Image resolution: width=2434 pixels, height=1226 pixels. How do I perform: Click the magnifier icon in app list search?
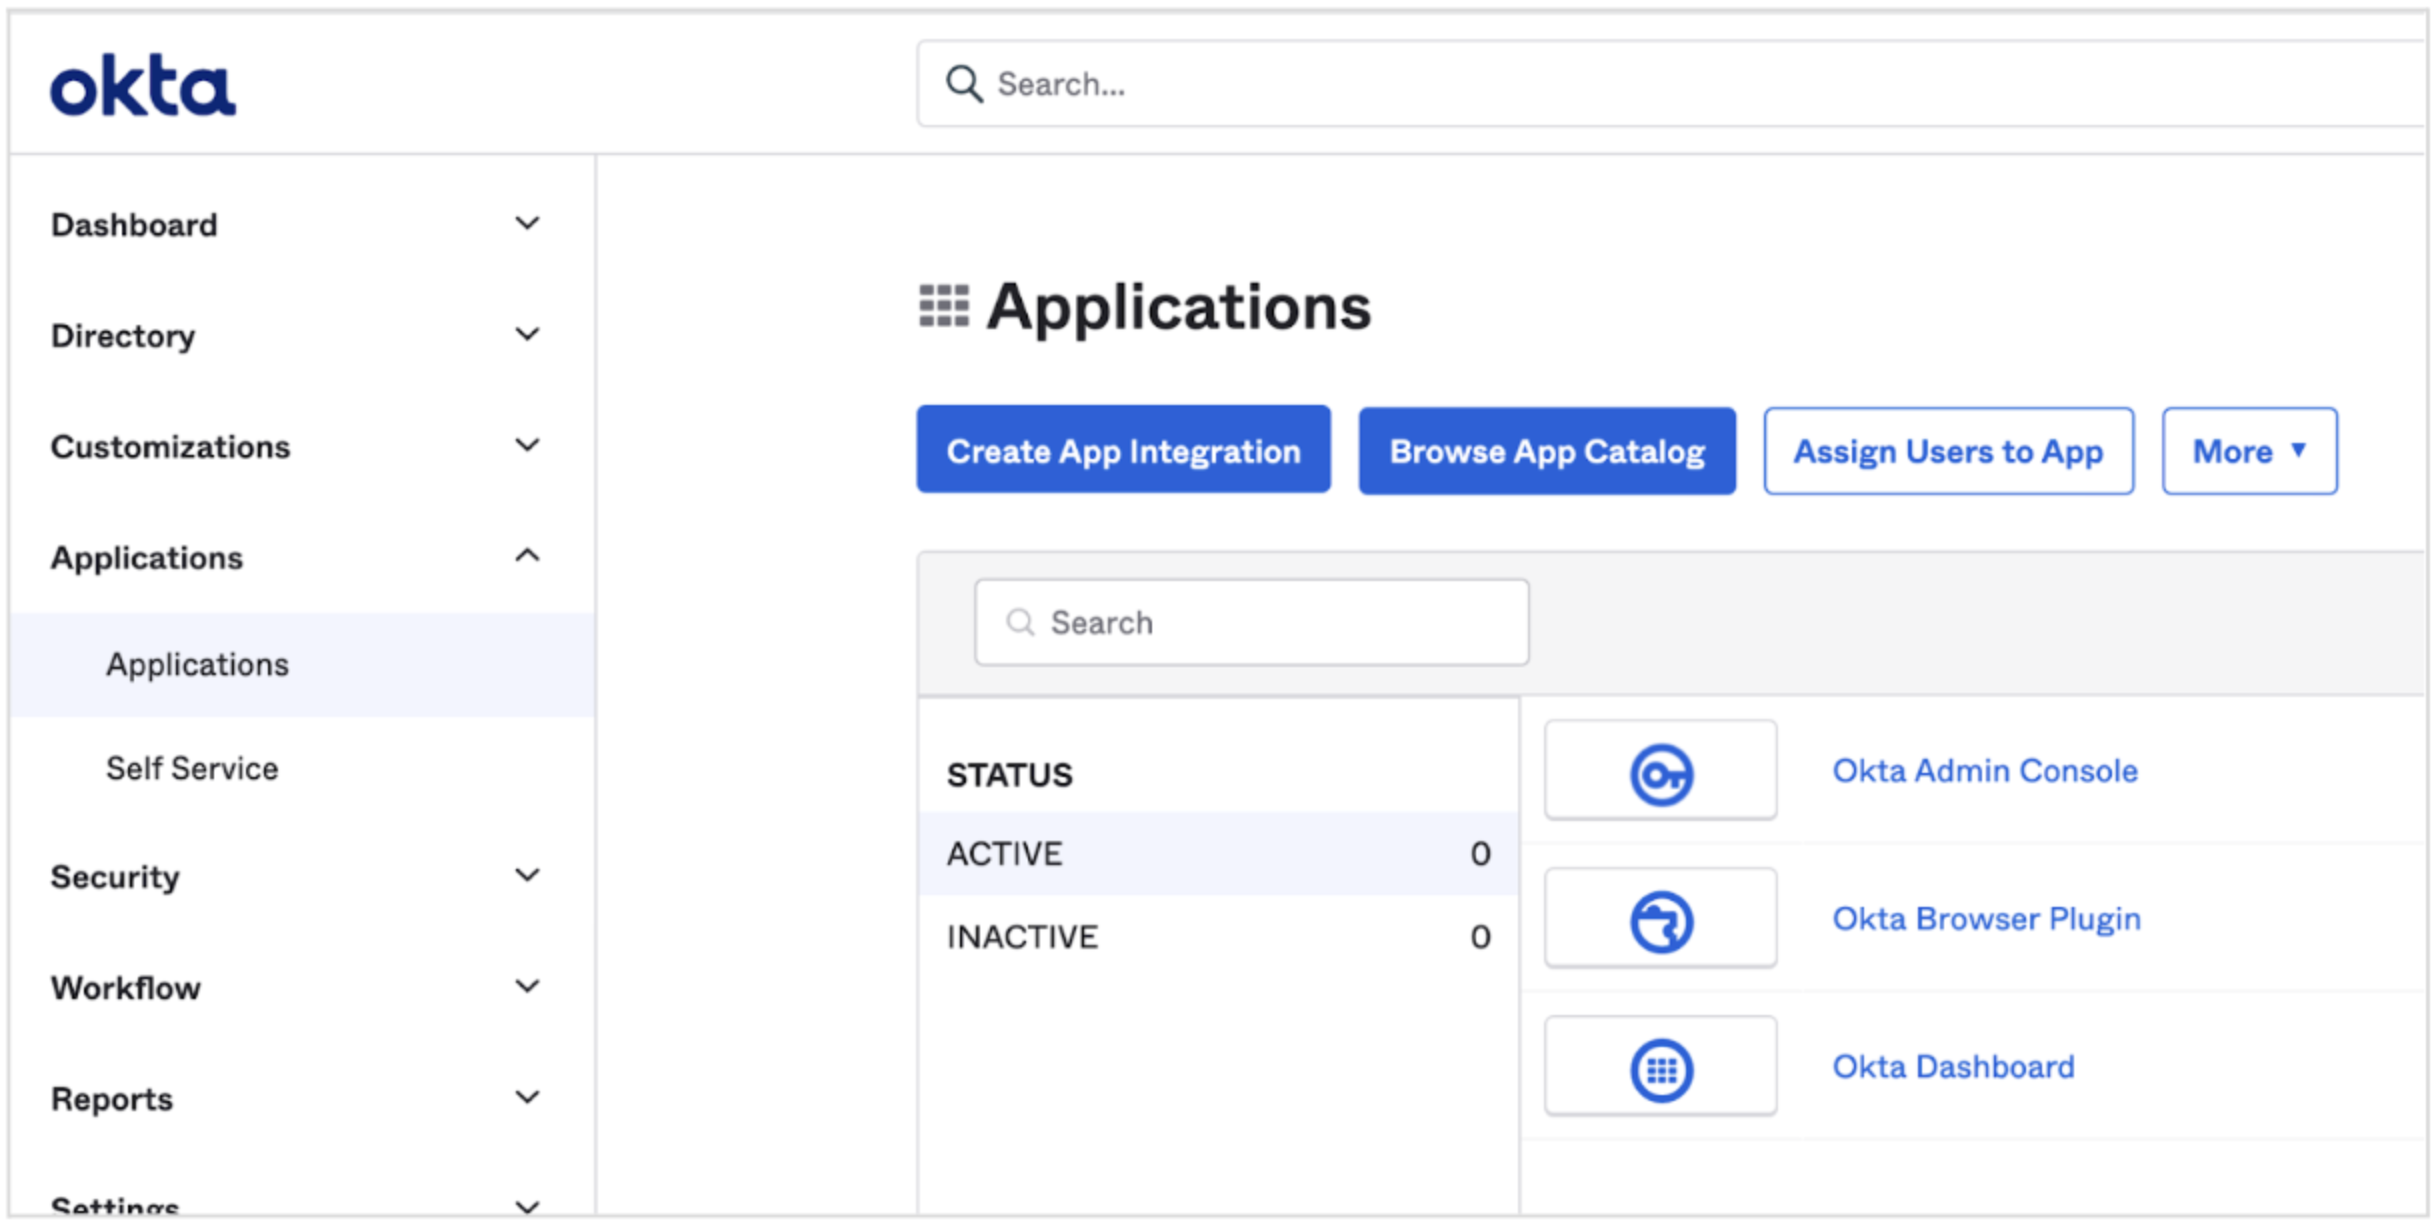click(1019, 622)
